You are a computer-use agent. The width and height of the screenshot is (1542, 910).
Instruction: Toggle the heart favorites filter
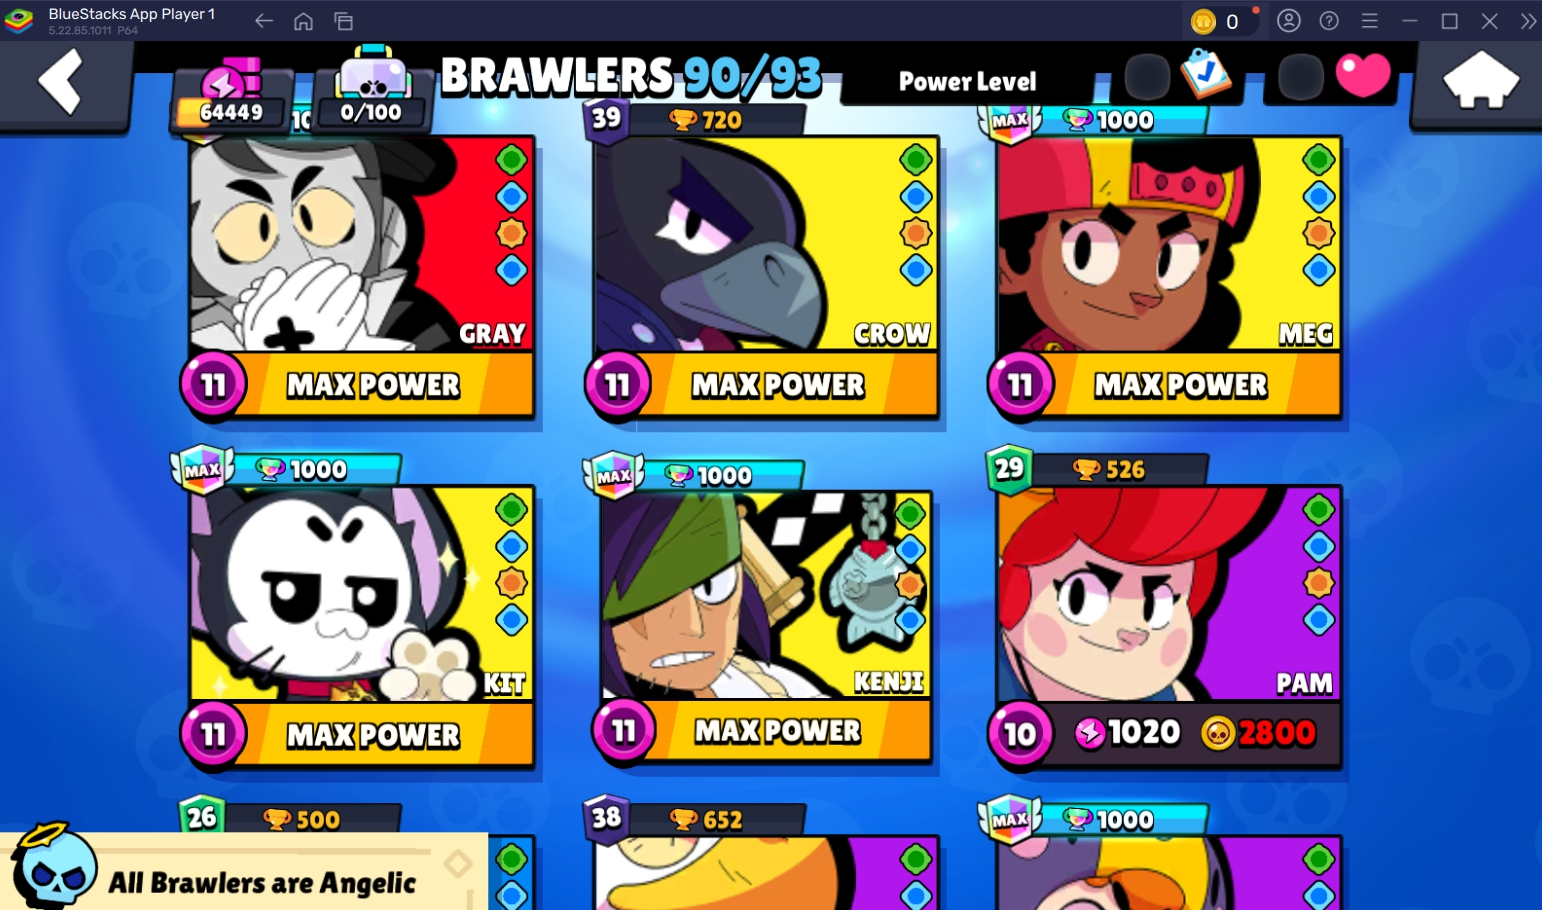point(1363,75)
